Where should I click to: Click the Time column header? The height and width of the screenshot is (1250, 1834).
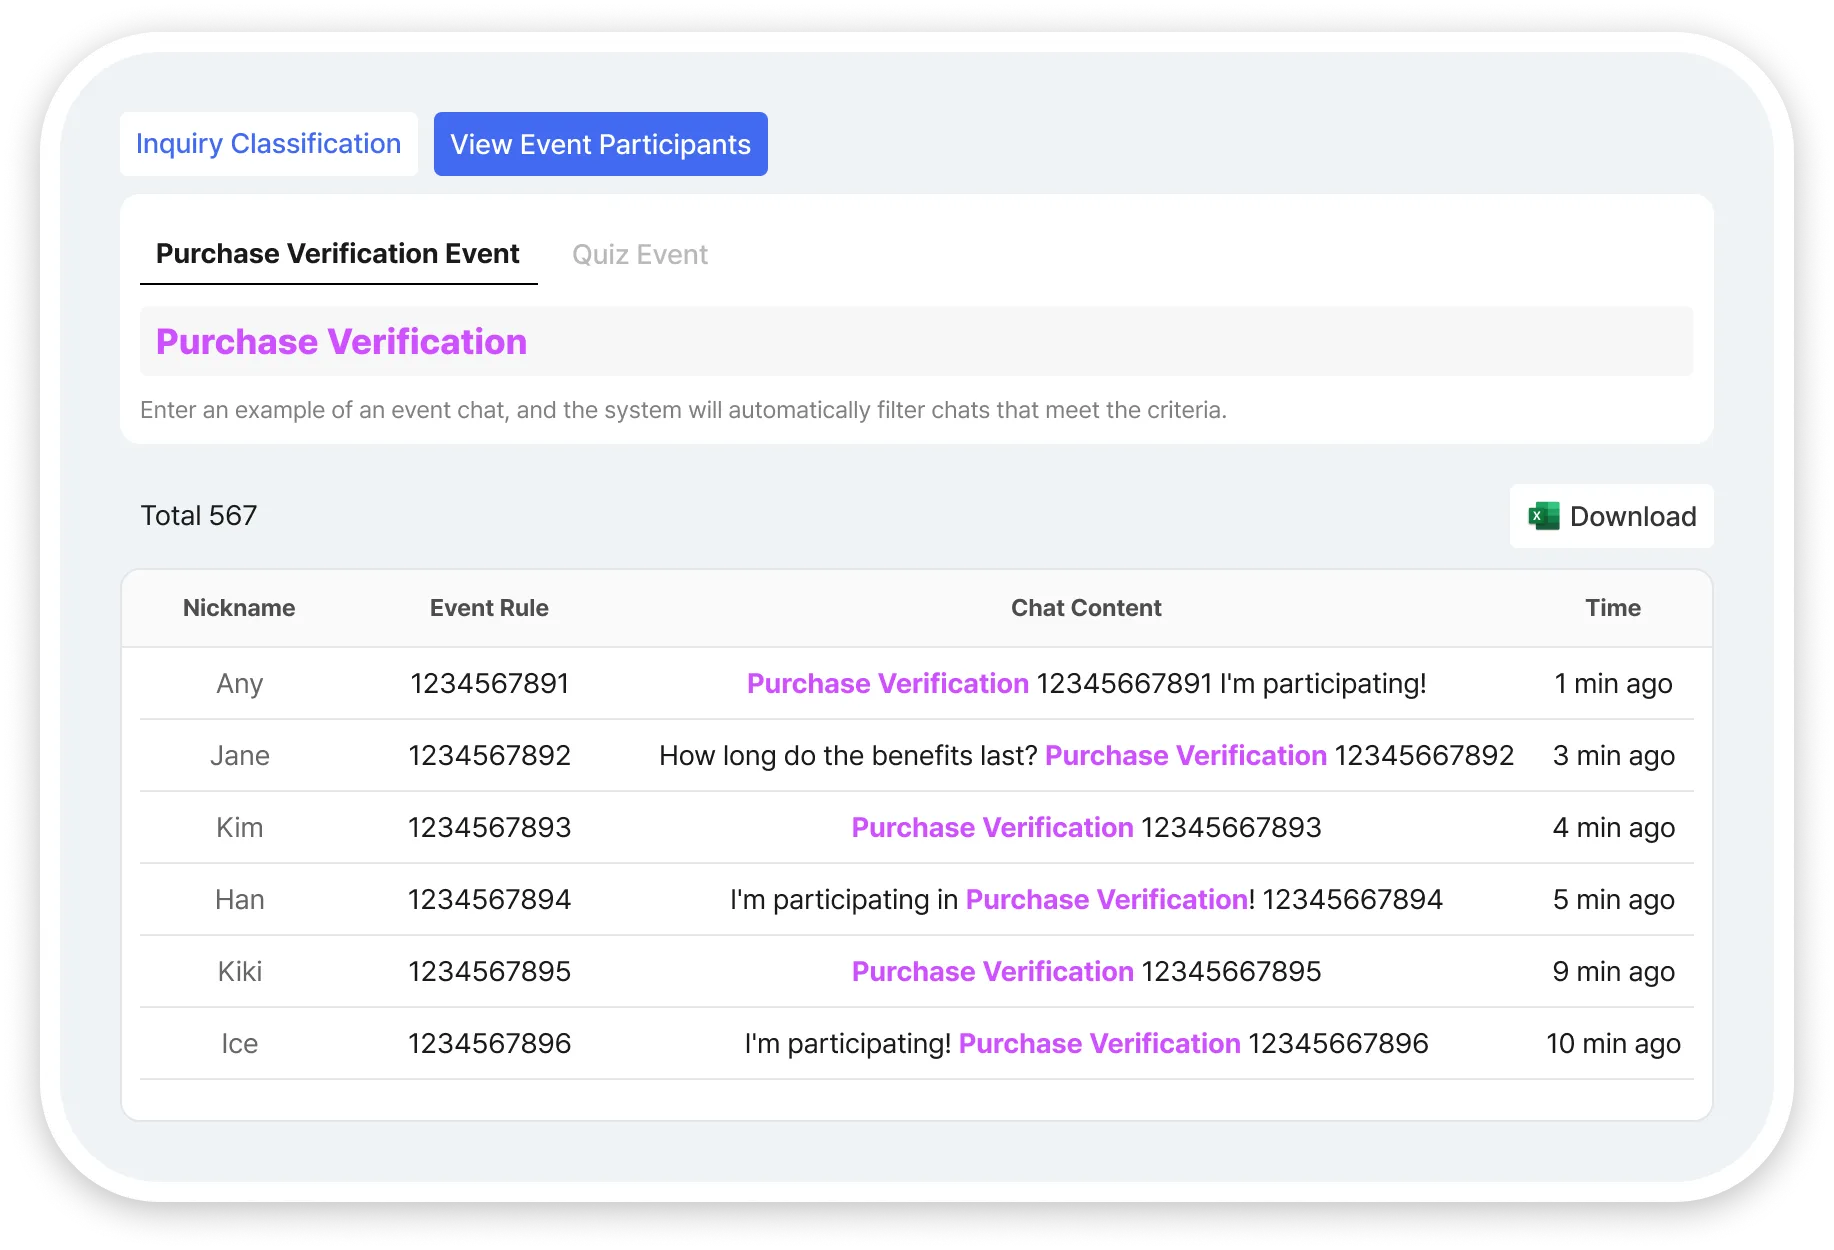pyautogui.click(x=1612, y=608)
